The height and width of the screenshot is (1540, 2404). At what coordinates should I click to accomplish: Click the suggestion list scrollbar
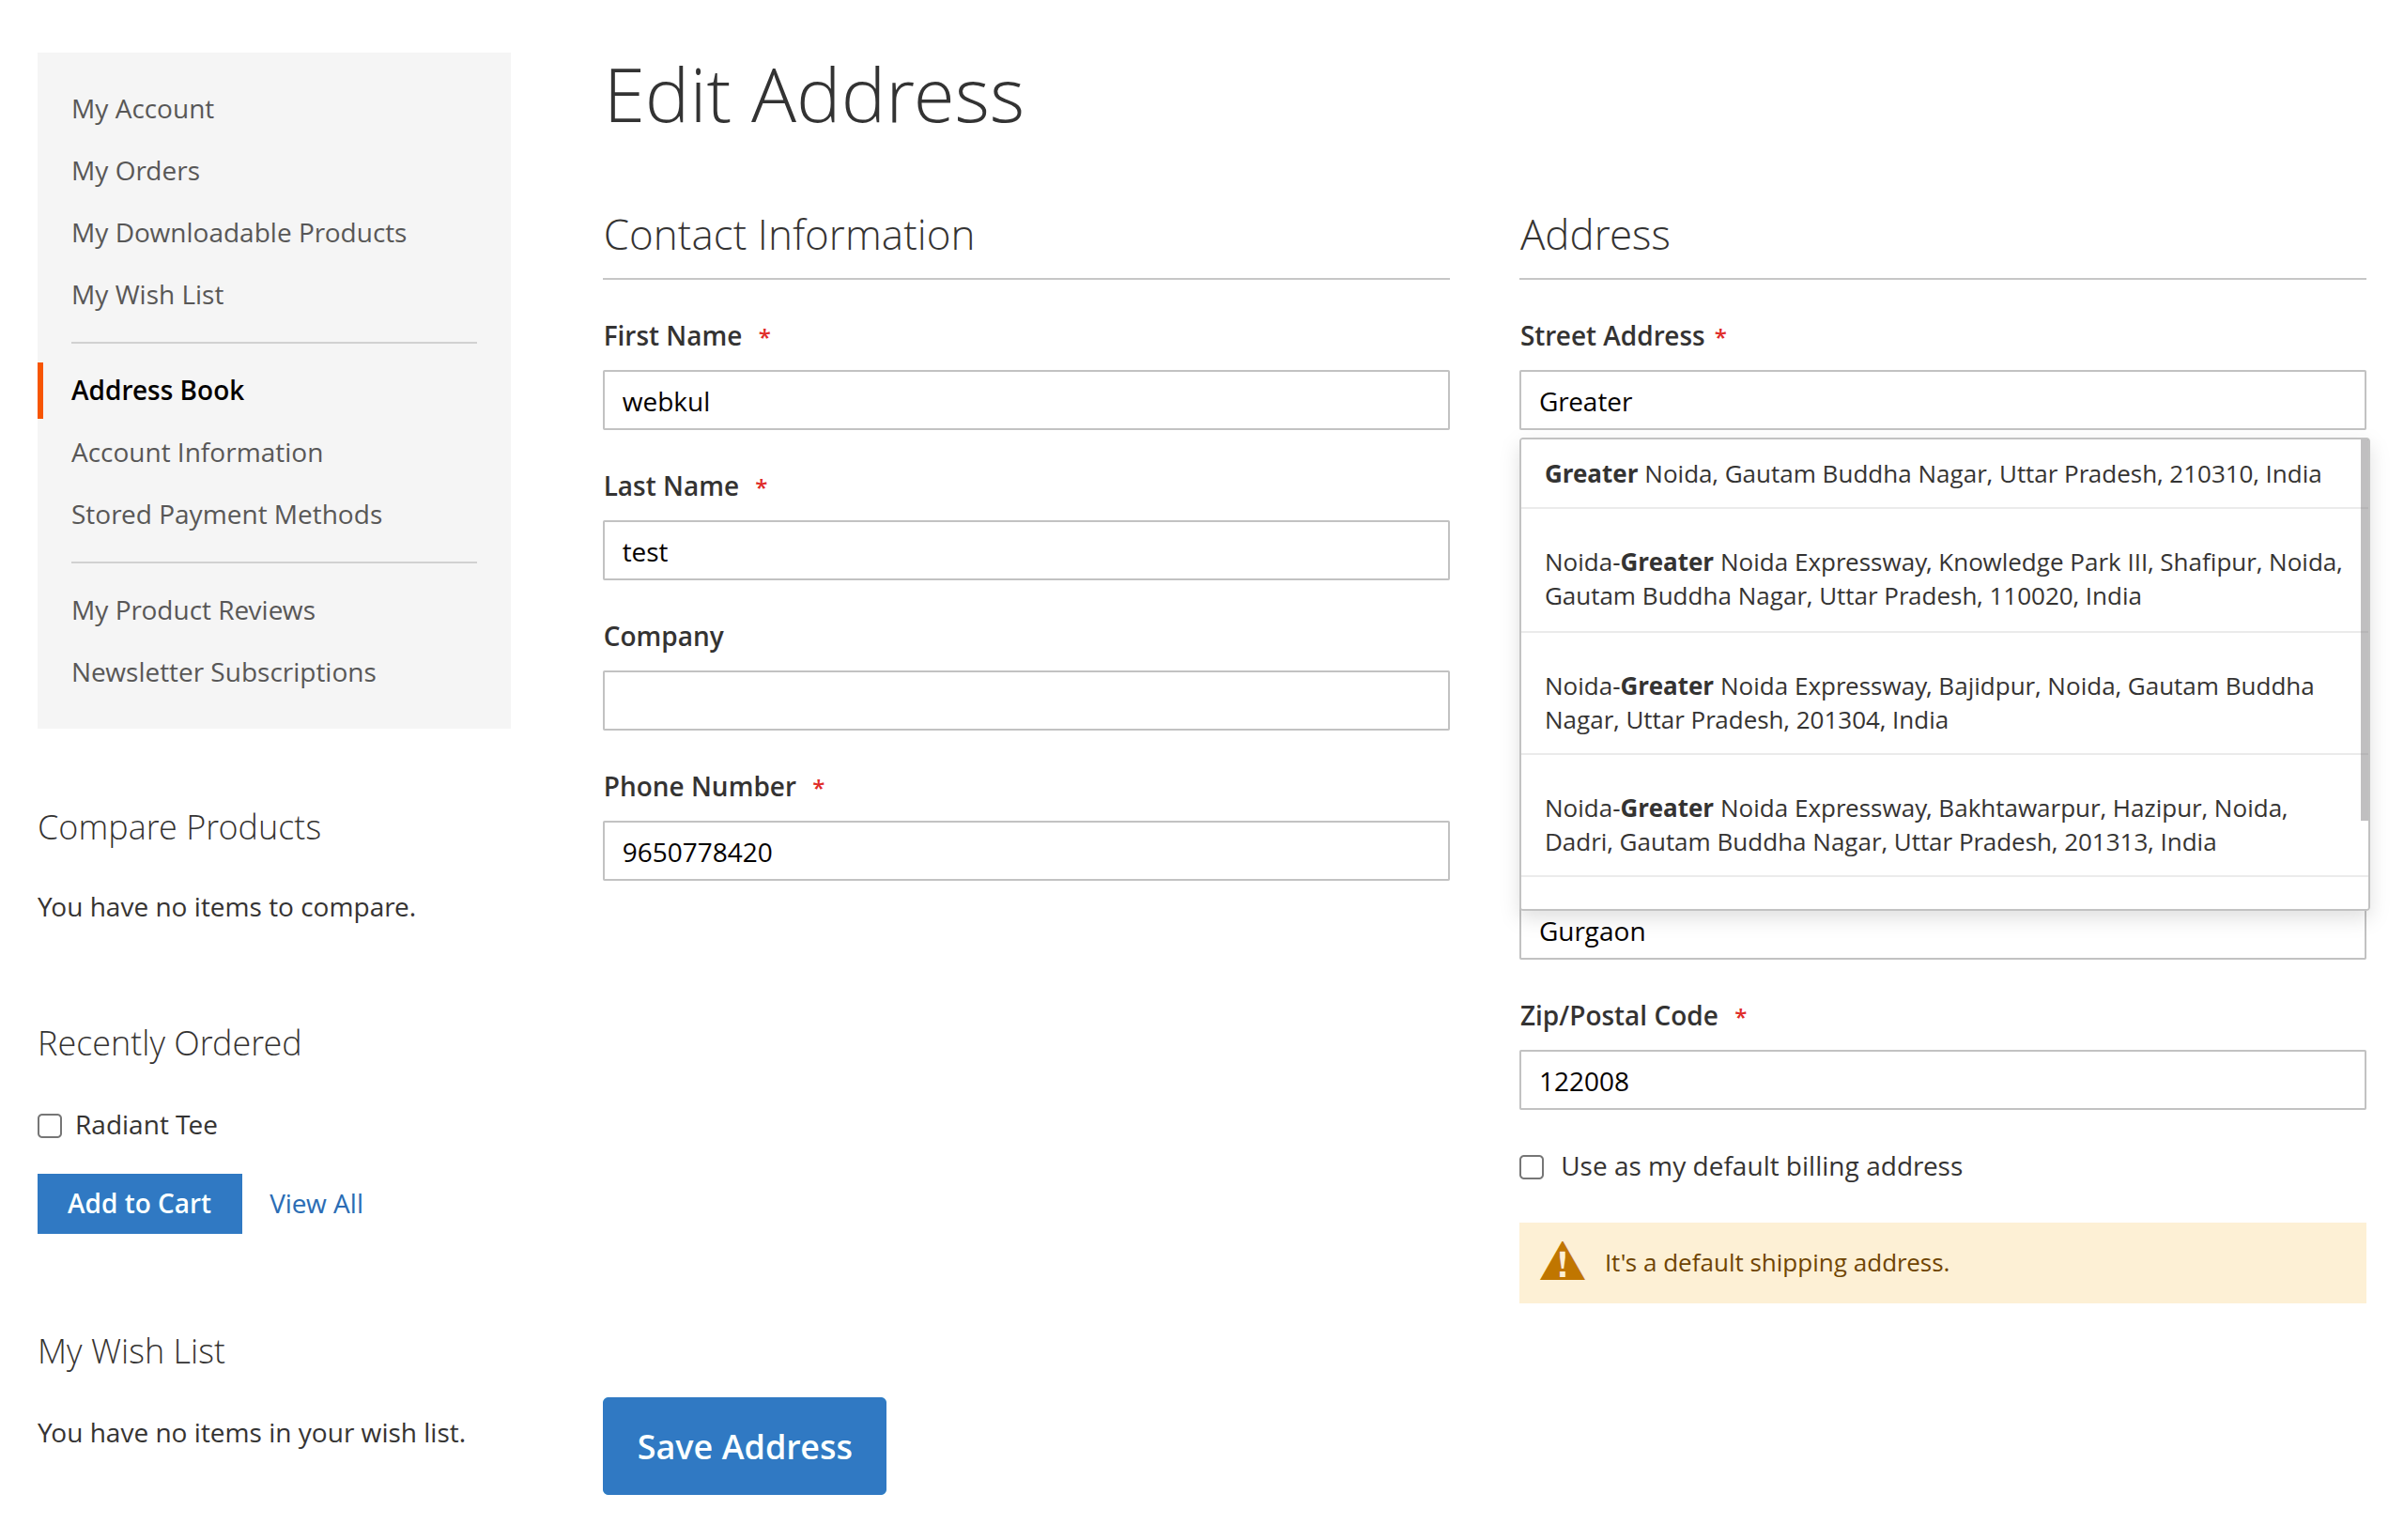click(x=2364, y=630)
